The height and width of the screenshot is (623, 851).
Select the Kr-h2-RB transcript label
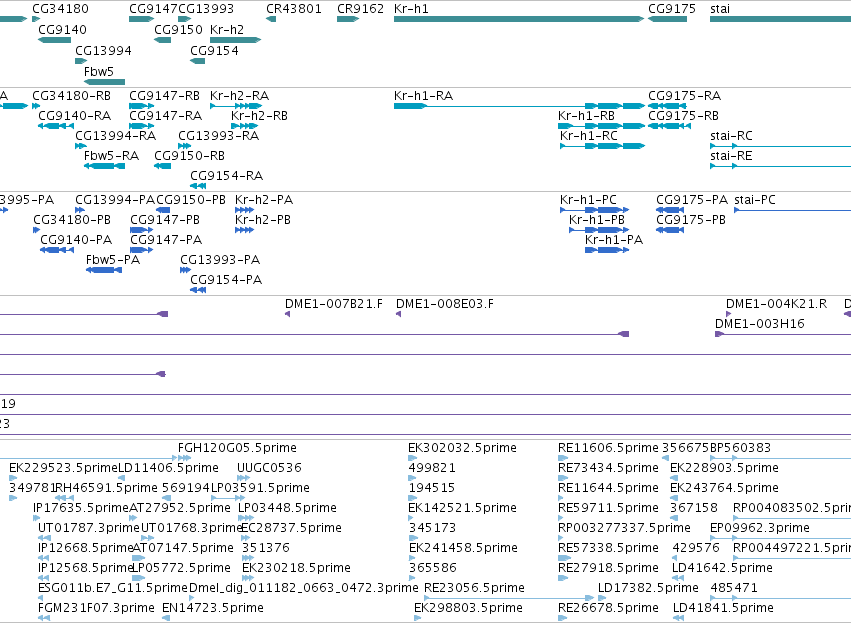pos(259,116)
